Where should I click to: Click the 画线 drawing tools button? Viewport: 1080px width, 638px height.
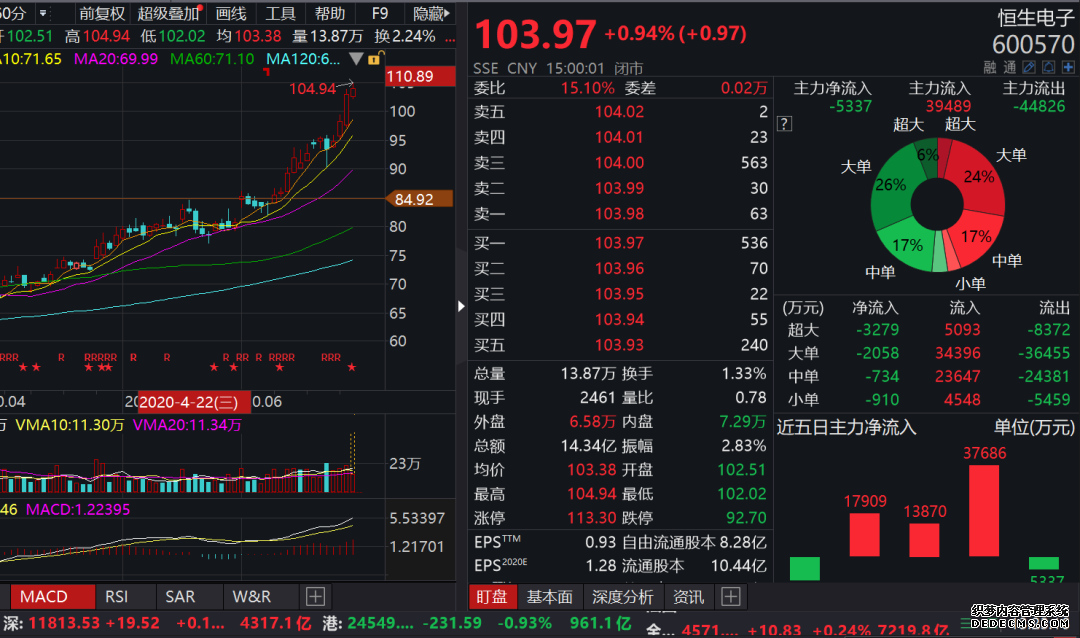pyautogui.click(x=231, y=13)
